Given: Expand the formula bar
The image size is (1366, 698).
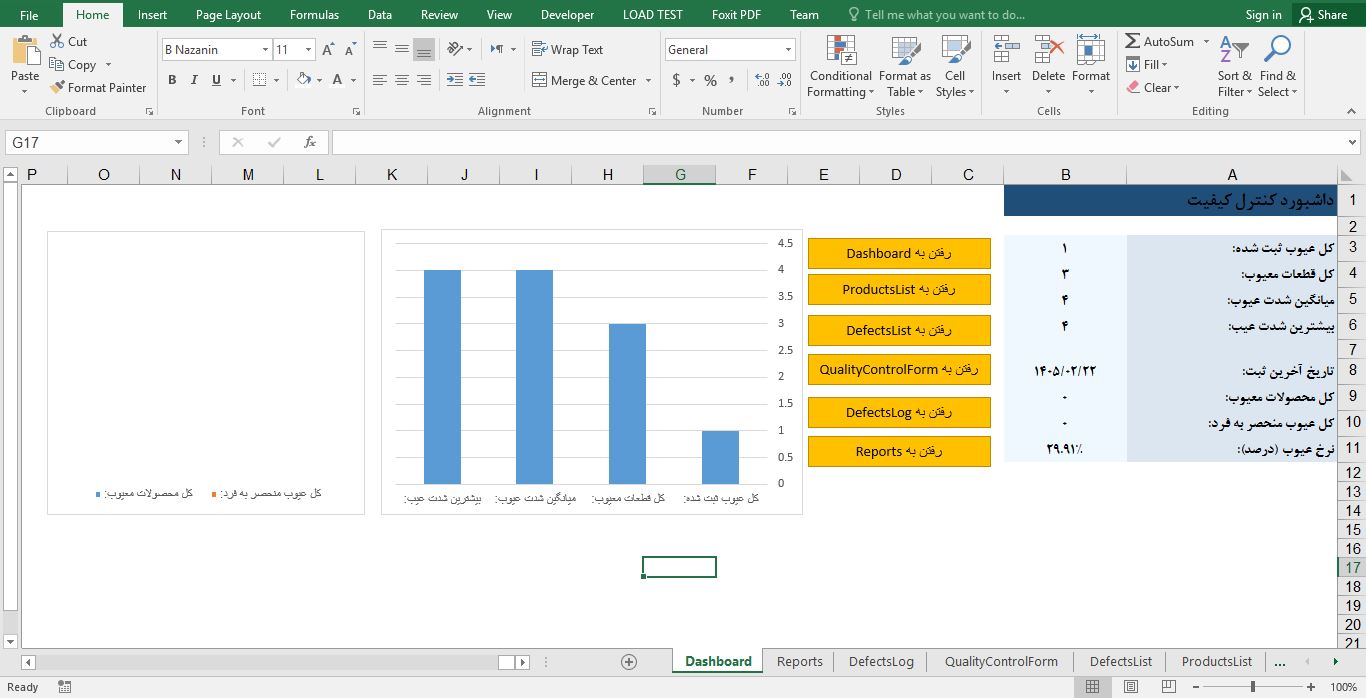Looking at the screenshot, I should (1353, 142).
